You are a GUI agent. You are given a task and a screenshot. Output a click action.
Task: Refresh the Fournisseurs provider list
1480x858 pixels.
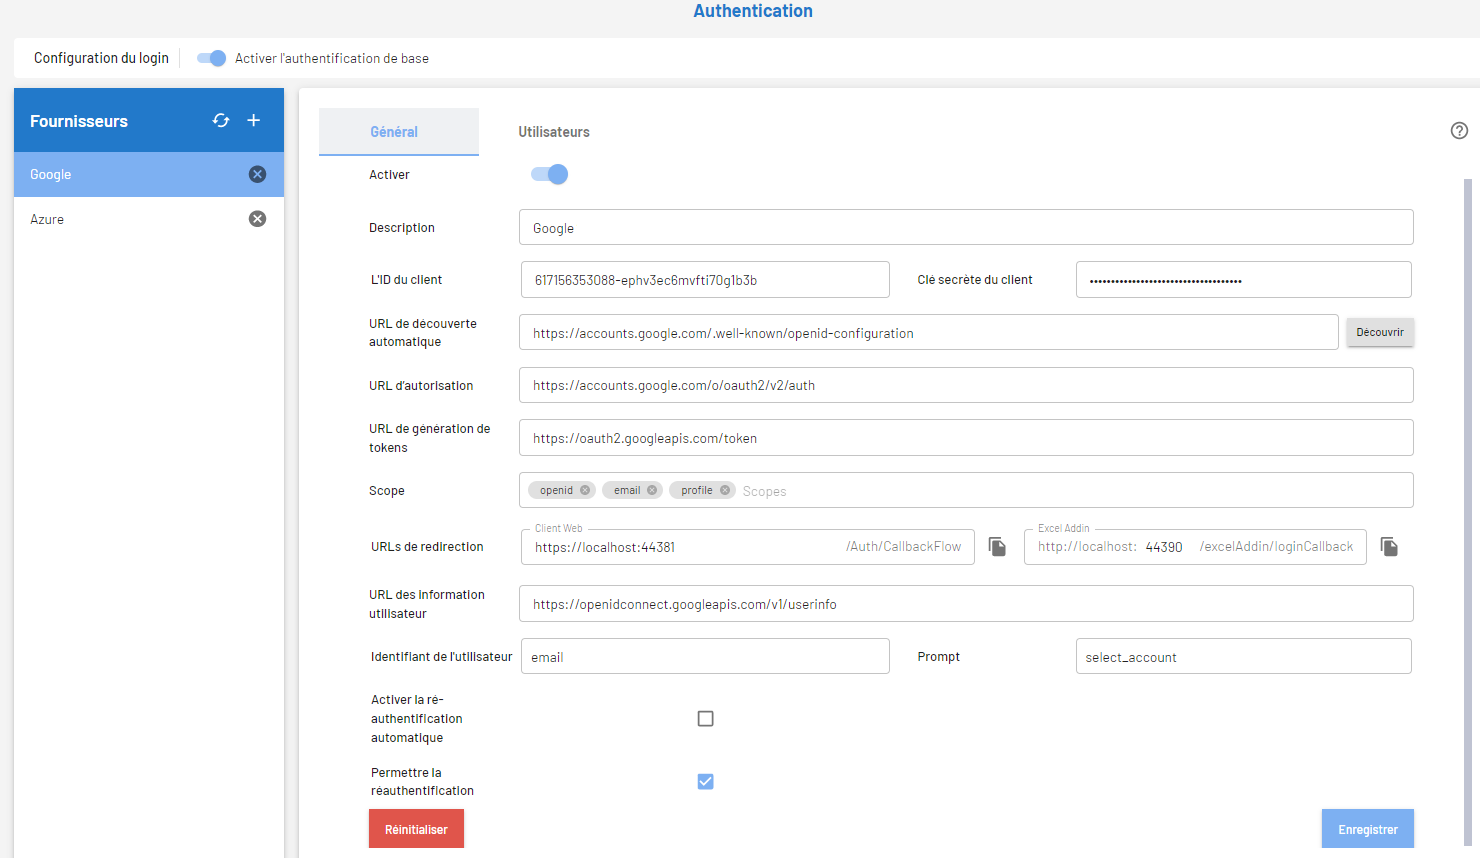(x=221, y=121)
